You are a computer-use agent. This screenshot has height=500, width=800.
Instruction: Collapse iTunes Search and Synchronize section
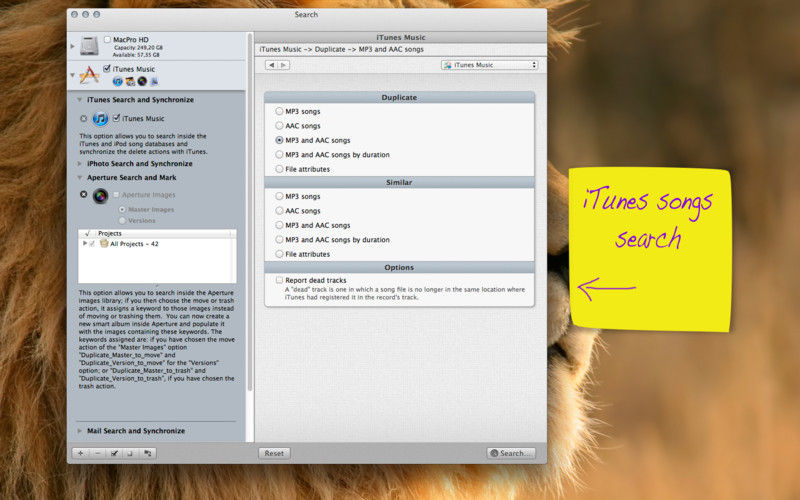80,100
